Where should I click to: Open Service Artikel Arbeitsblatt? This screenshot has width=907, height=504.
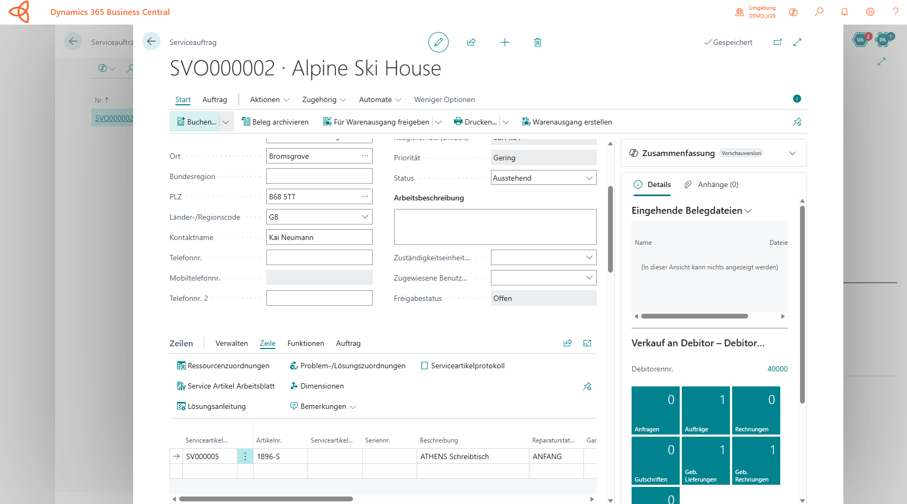(226, 386)
